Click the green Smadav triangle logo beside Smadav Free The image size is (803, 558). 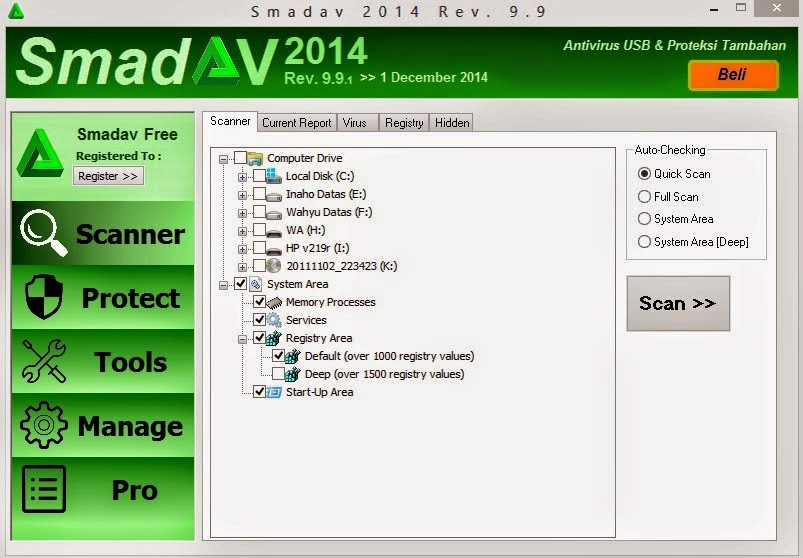40,153
